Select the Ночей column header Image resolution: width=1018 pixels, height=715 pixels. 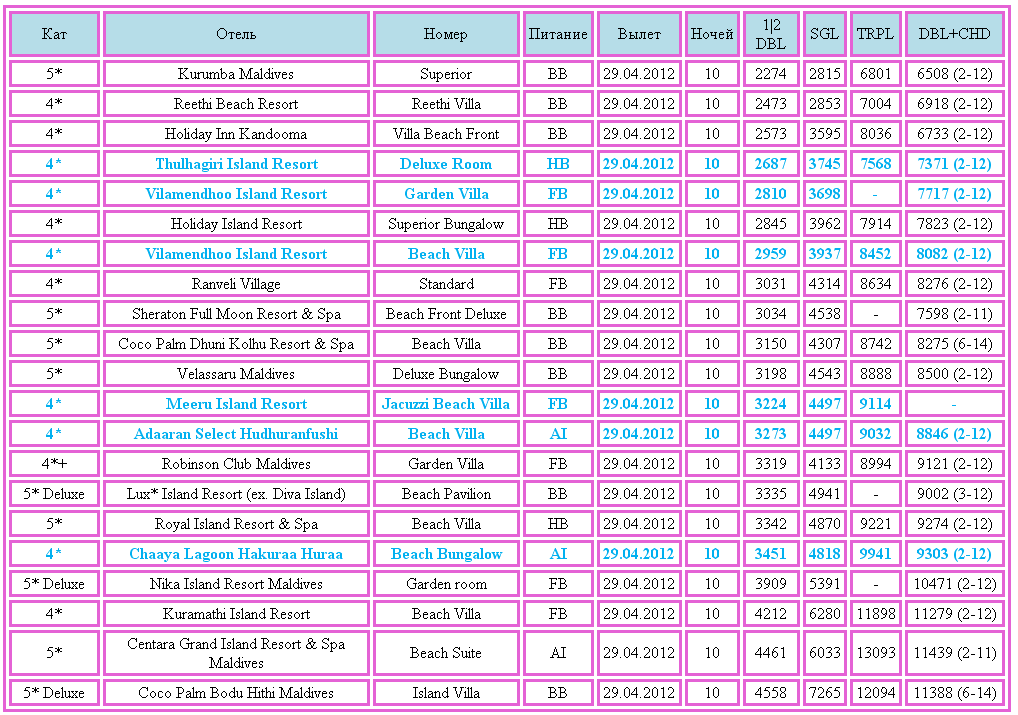coord(711,34)
